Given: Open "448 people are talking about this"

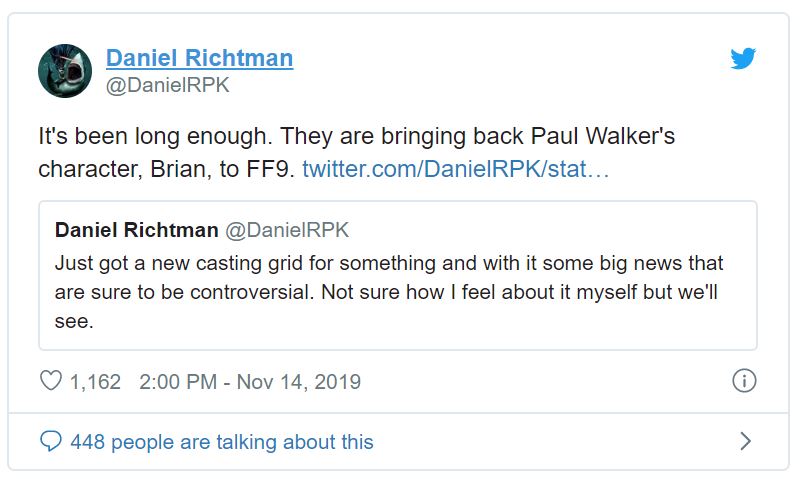Looking at the screenshot, I should [x=221, y=441].
